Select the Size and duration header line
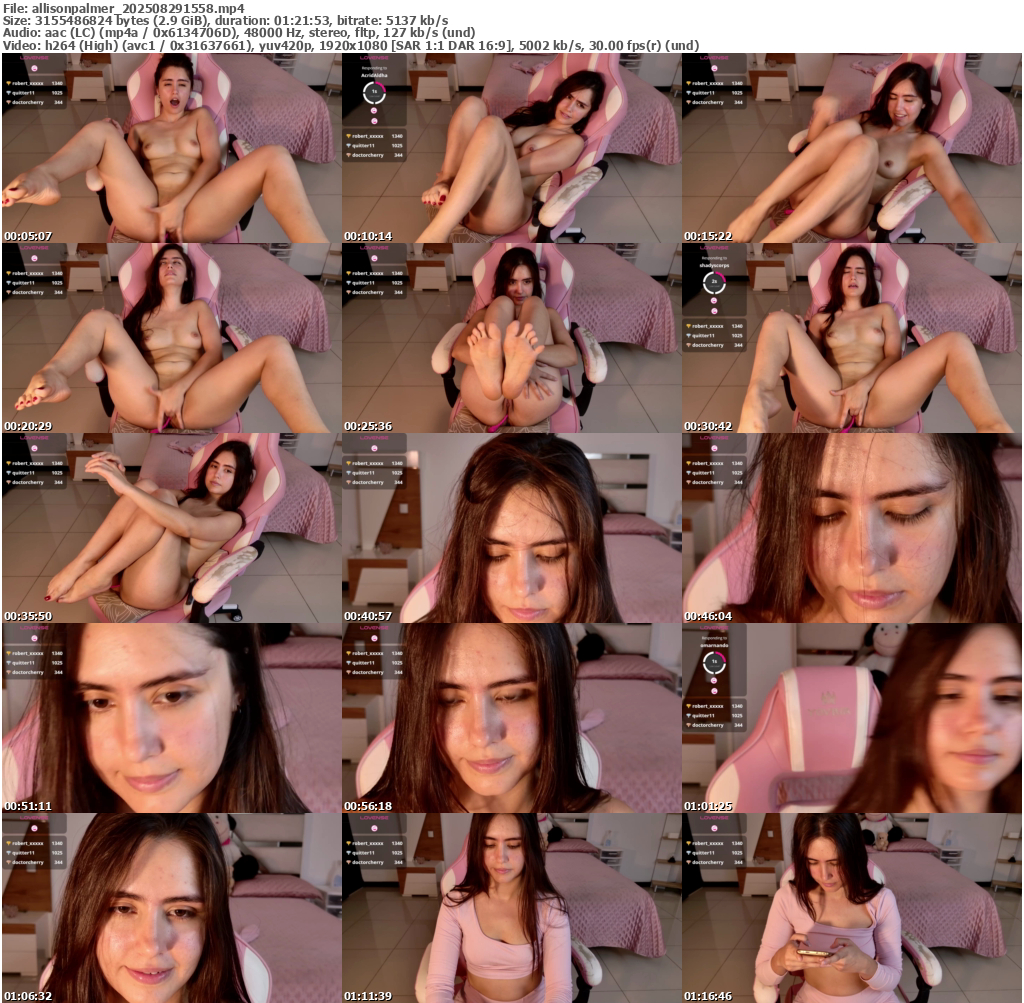 [225, 20]
